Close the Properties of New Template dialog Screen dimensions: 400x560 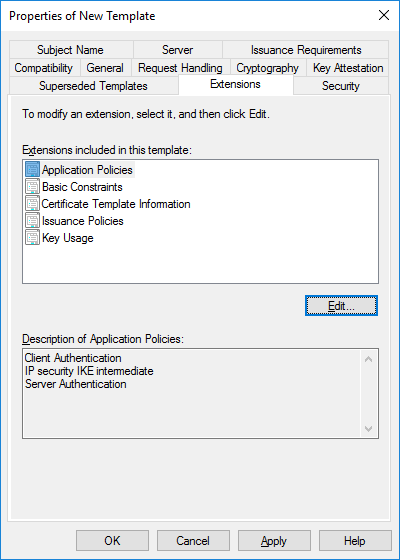pos(384,15)
